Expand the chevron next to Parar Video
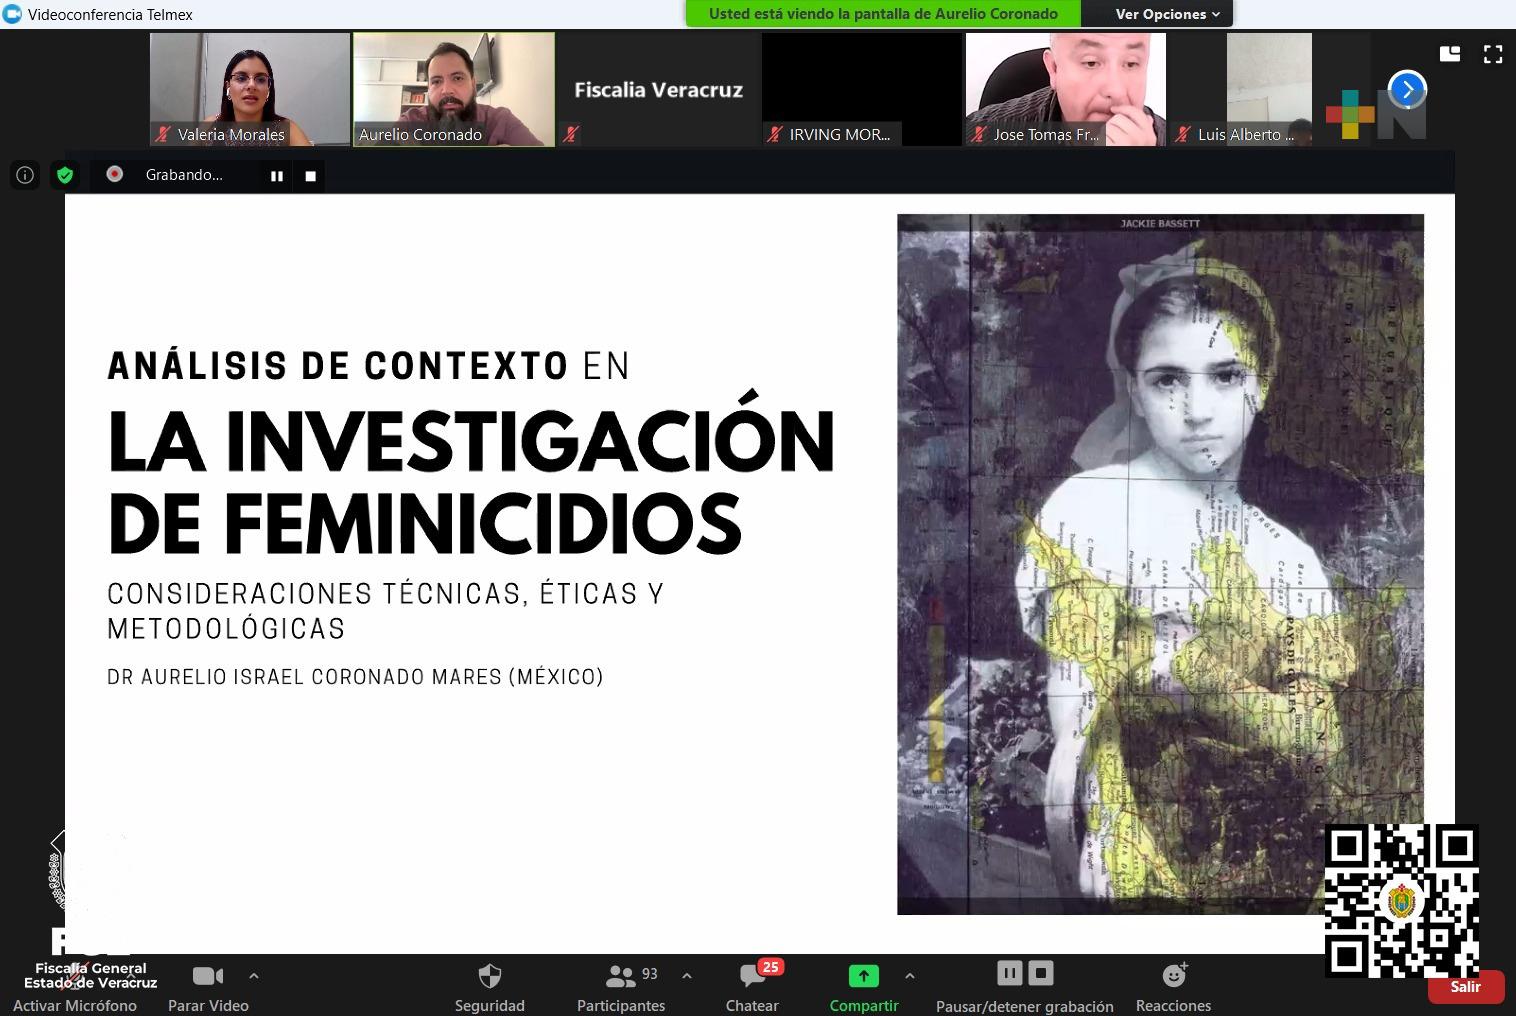1516x1016 pixels. coord(253,976)
